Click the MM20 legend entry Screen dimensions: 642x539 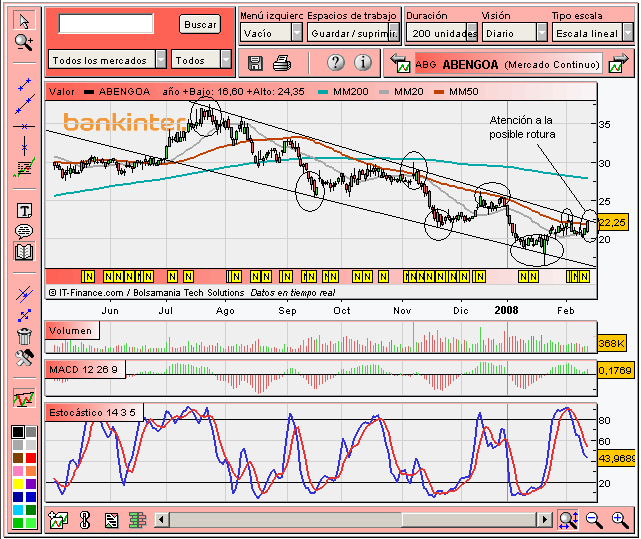point(401,92)
